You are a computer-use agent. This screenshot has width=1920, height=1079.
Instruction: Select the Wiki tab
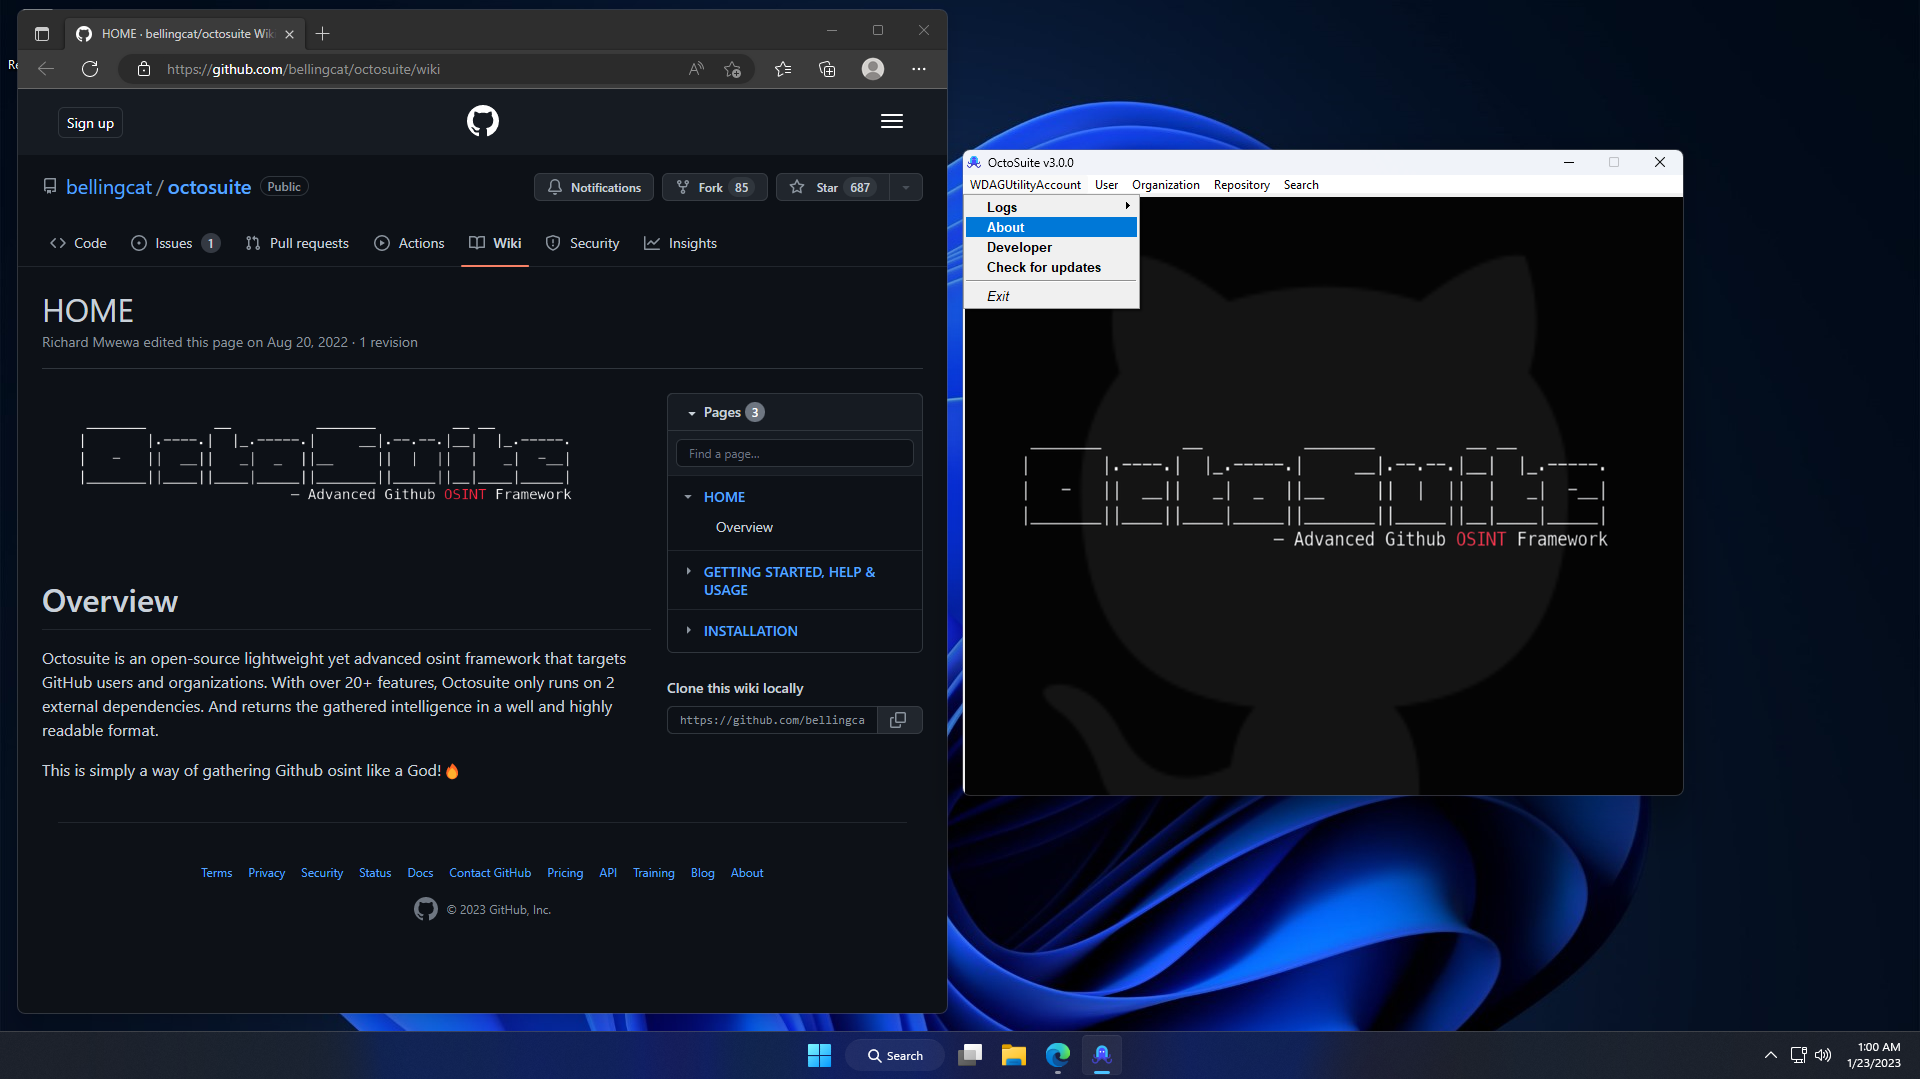pyautogui.click(x=495, y=243)
